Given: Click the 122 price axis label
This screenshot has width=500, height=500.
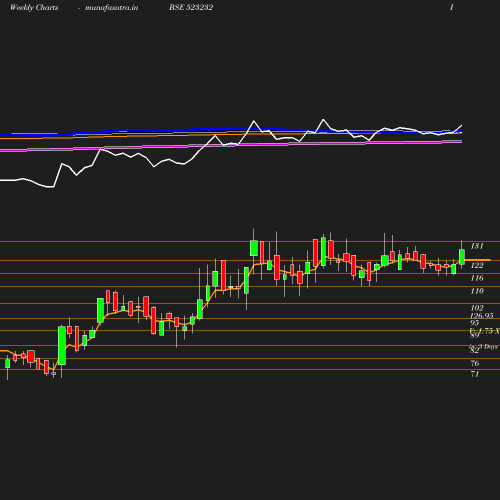Looking at the screenshot, I should [x=477, y=265].
